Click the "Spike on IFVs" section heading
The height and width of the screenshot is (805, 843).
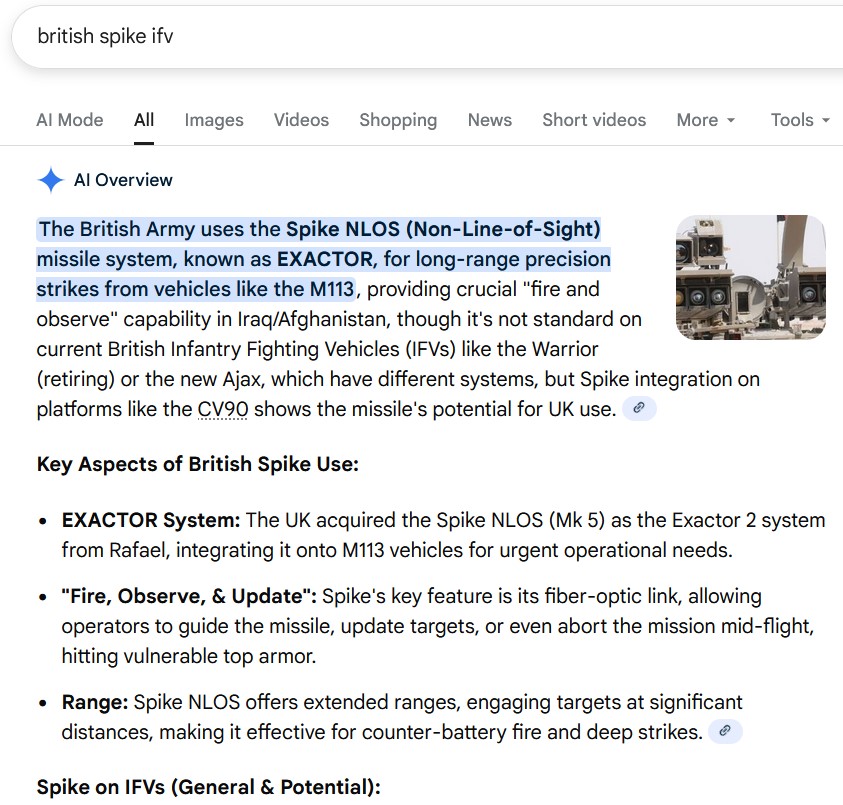click(x=208, y=787)
